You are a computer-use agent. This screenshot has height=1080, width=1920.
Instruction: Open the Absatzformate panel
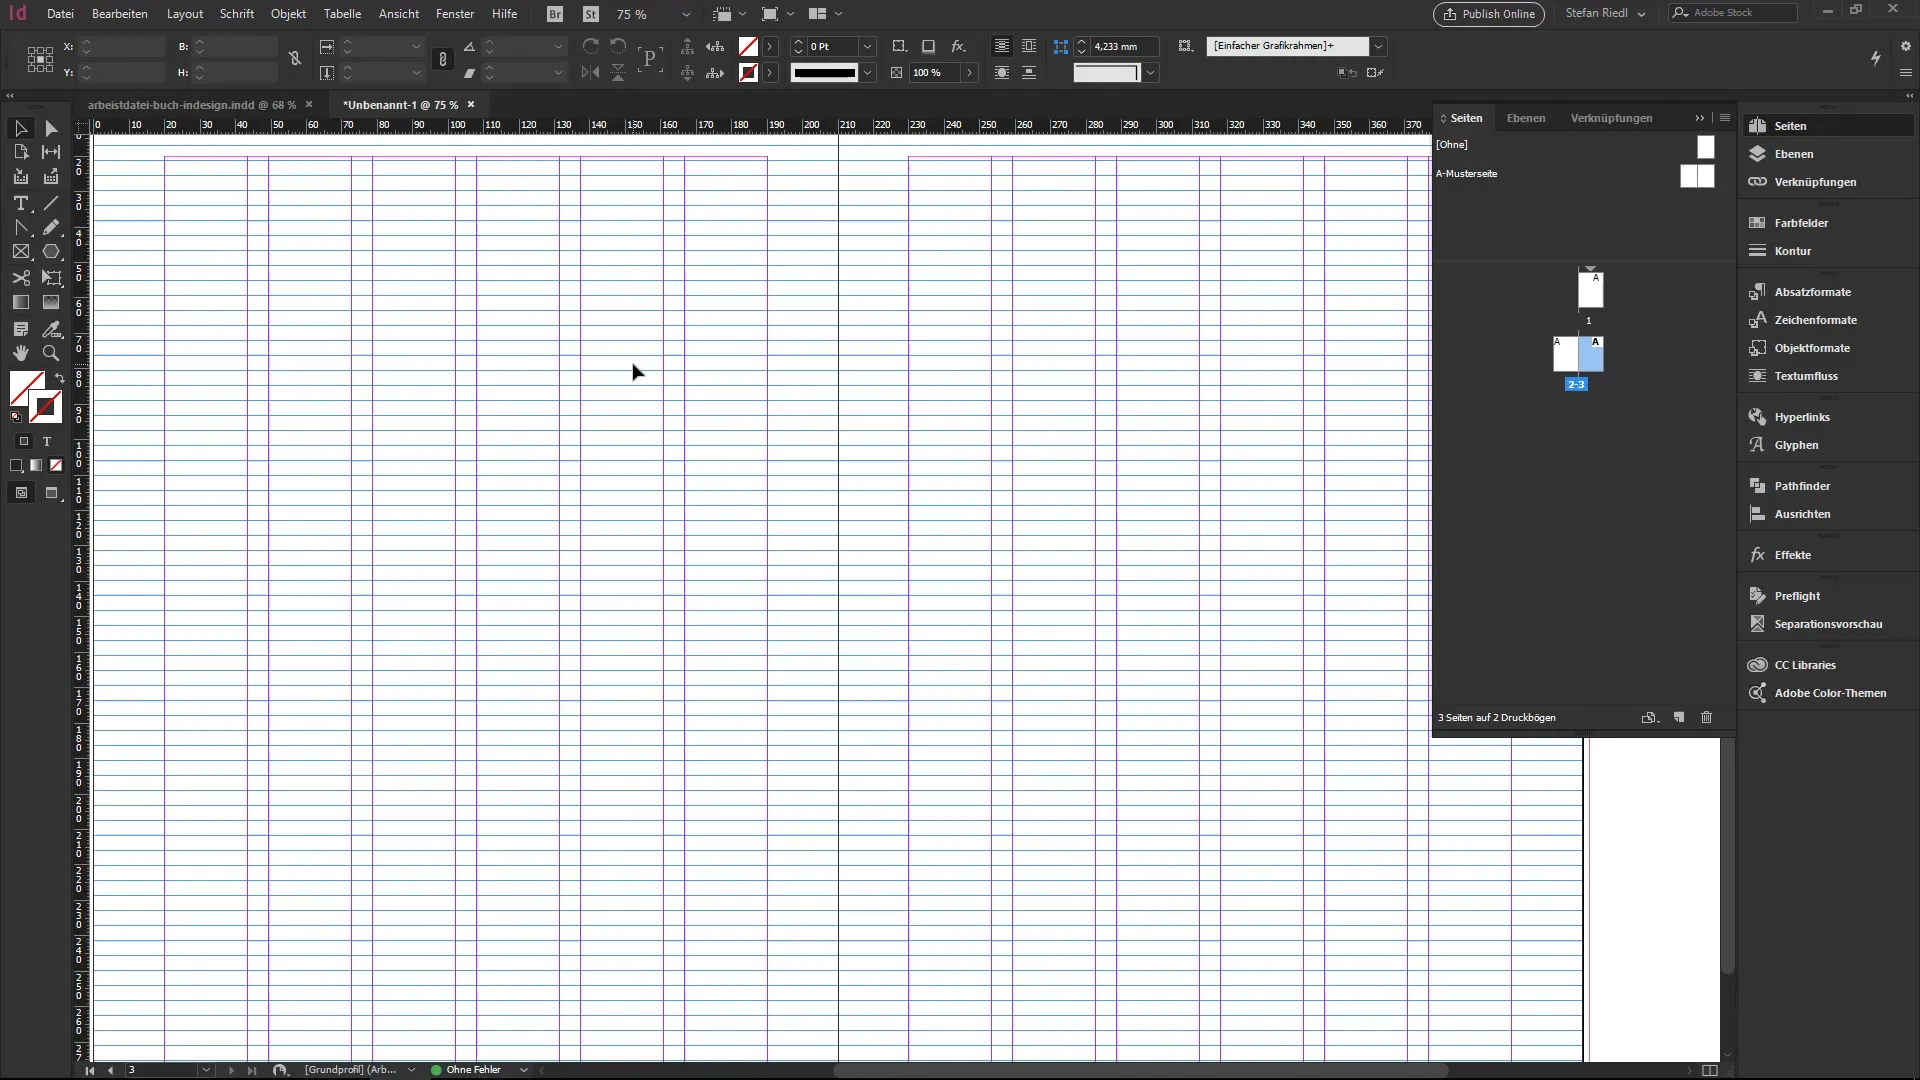click(1812, 292)
